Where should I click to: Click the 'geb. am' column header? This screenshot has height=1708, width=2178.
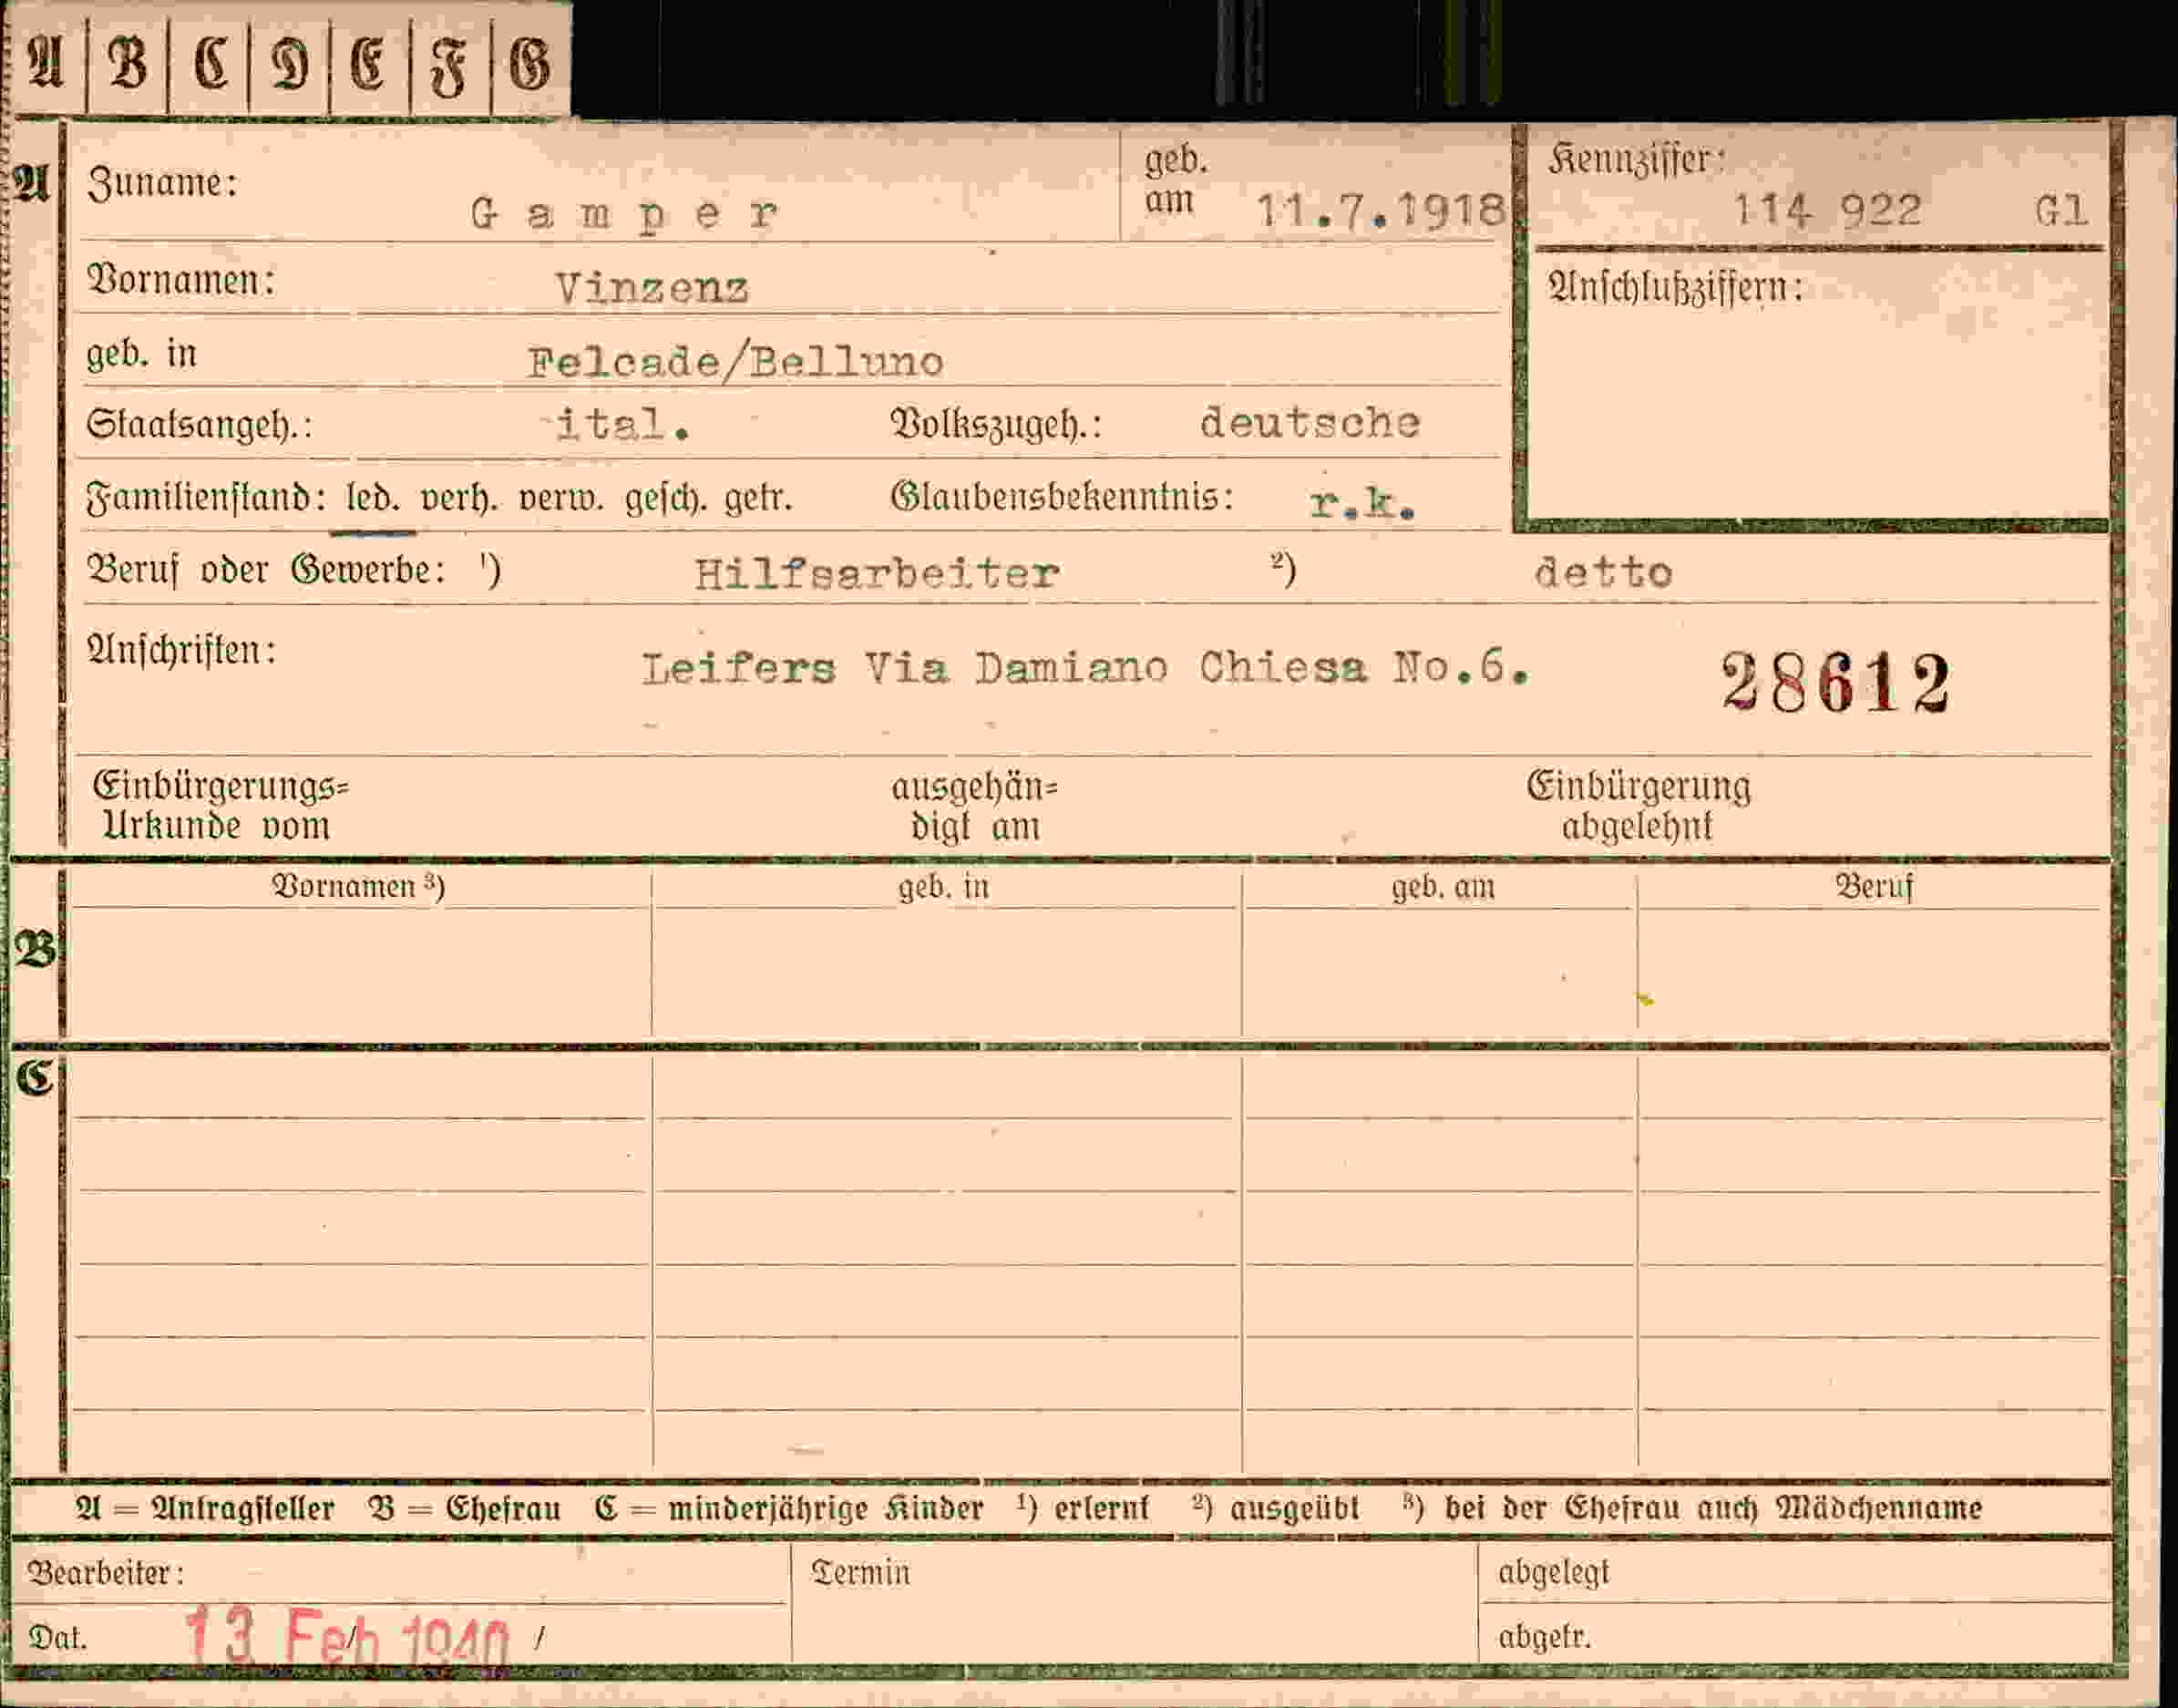point(1443,887)
